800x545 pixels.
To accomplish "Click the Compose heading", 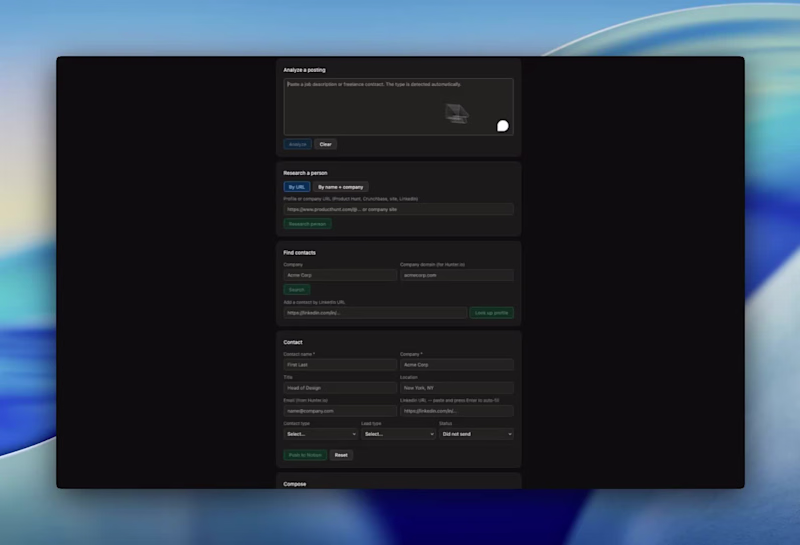I will coord(294,484).
